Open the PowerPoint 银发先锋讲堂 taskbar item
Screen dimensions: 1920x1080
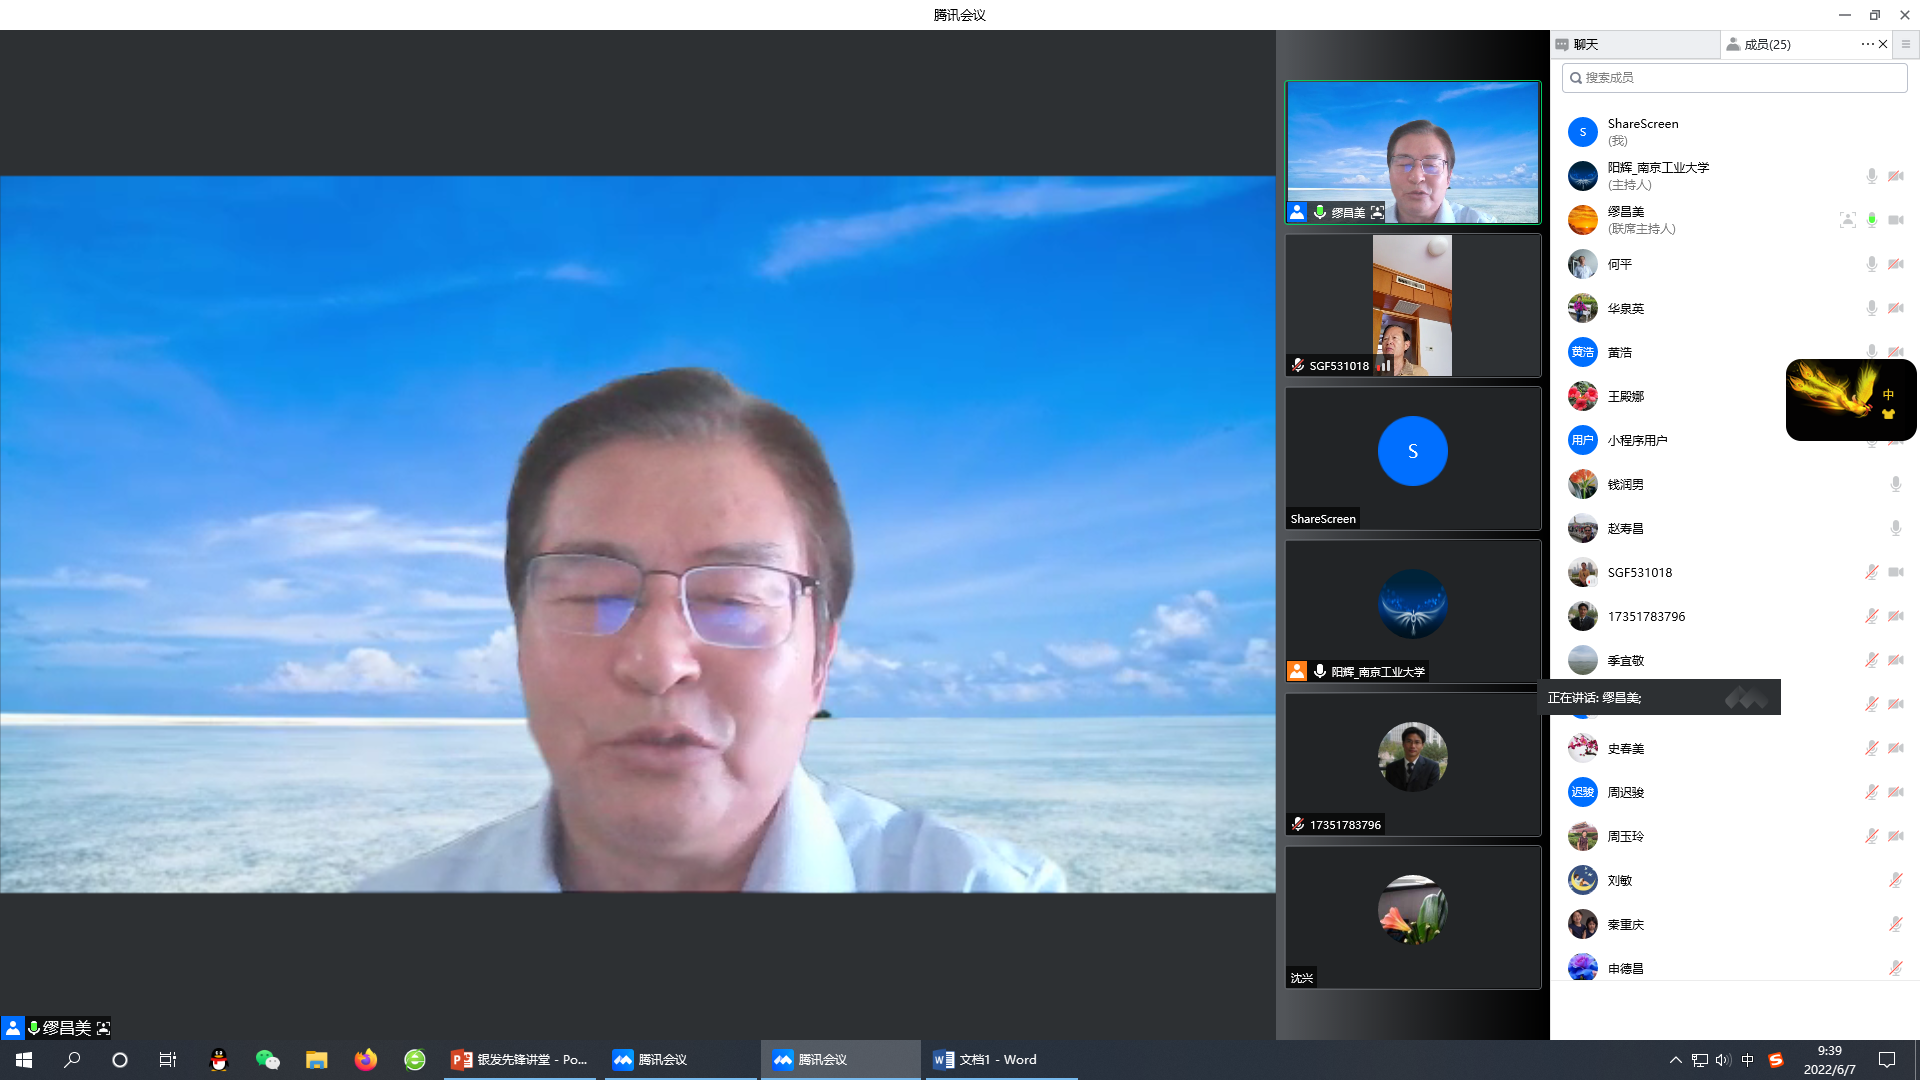click(x=520, y=1060)
